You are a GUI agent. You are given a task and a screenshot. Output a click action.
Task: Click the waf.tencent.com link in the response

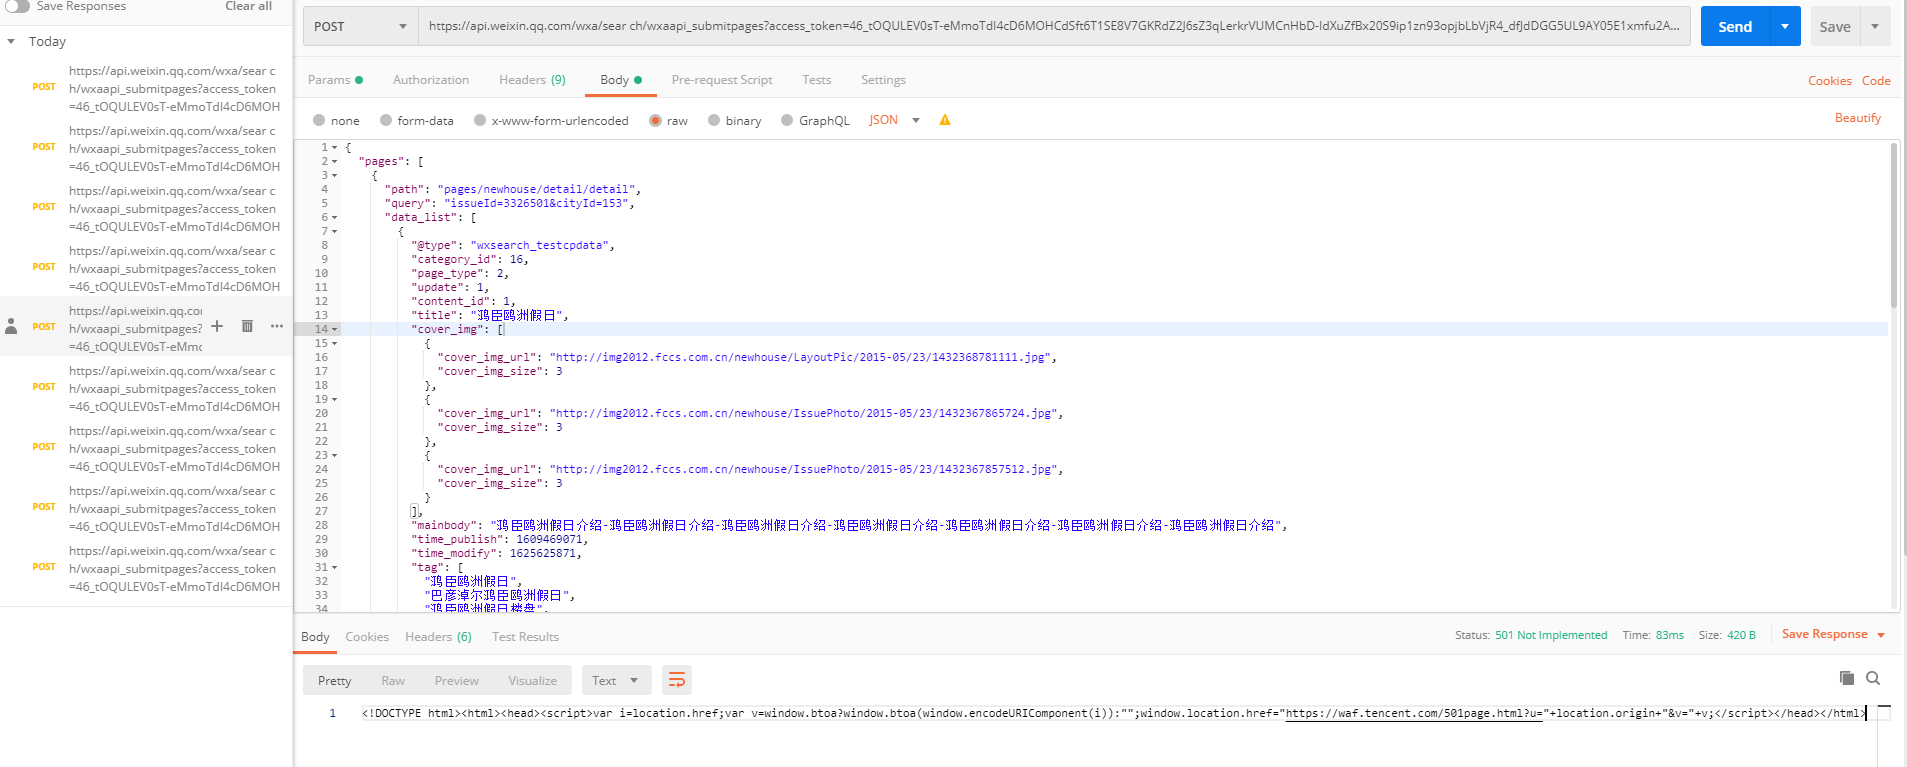(1414, 713)
